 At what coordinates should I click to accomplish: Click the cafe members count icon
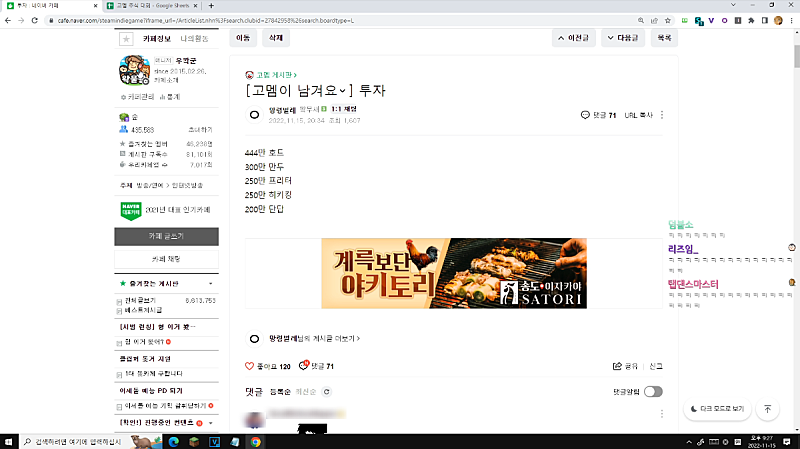point(123,130)
